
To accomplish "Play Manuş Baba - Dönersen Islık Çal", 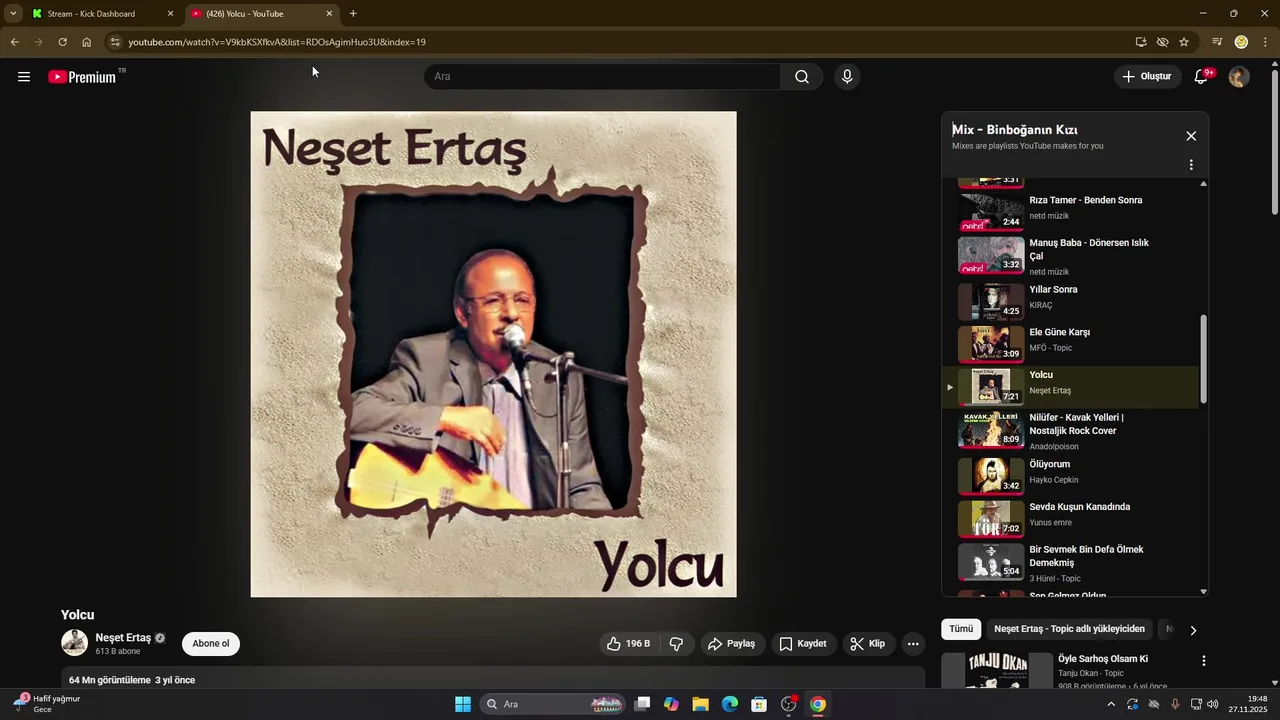I will click(x=1070, y=256).
